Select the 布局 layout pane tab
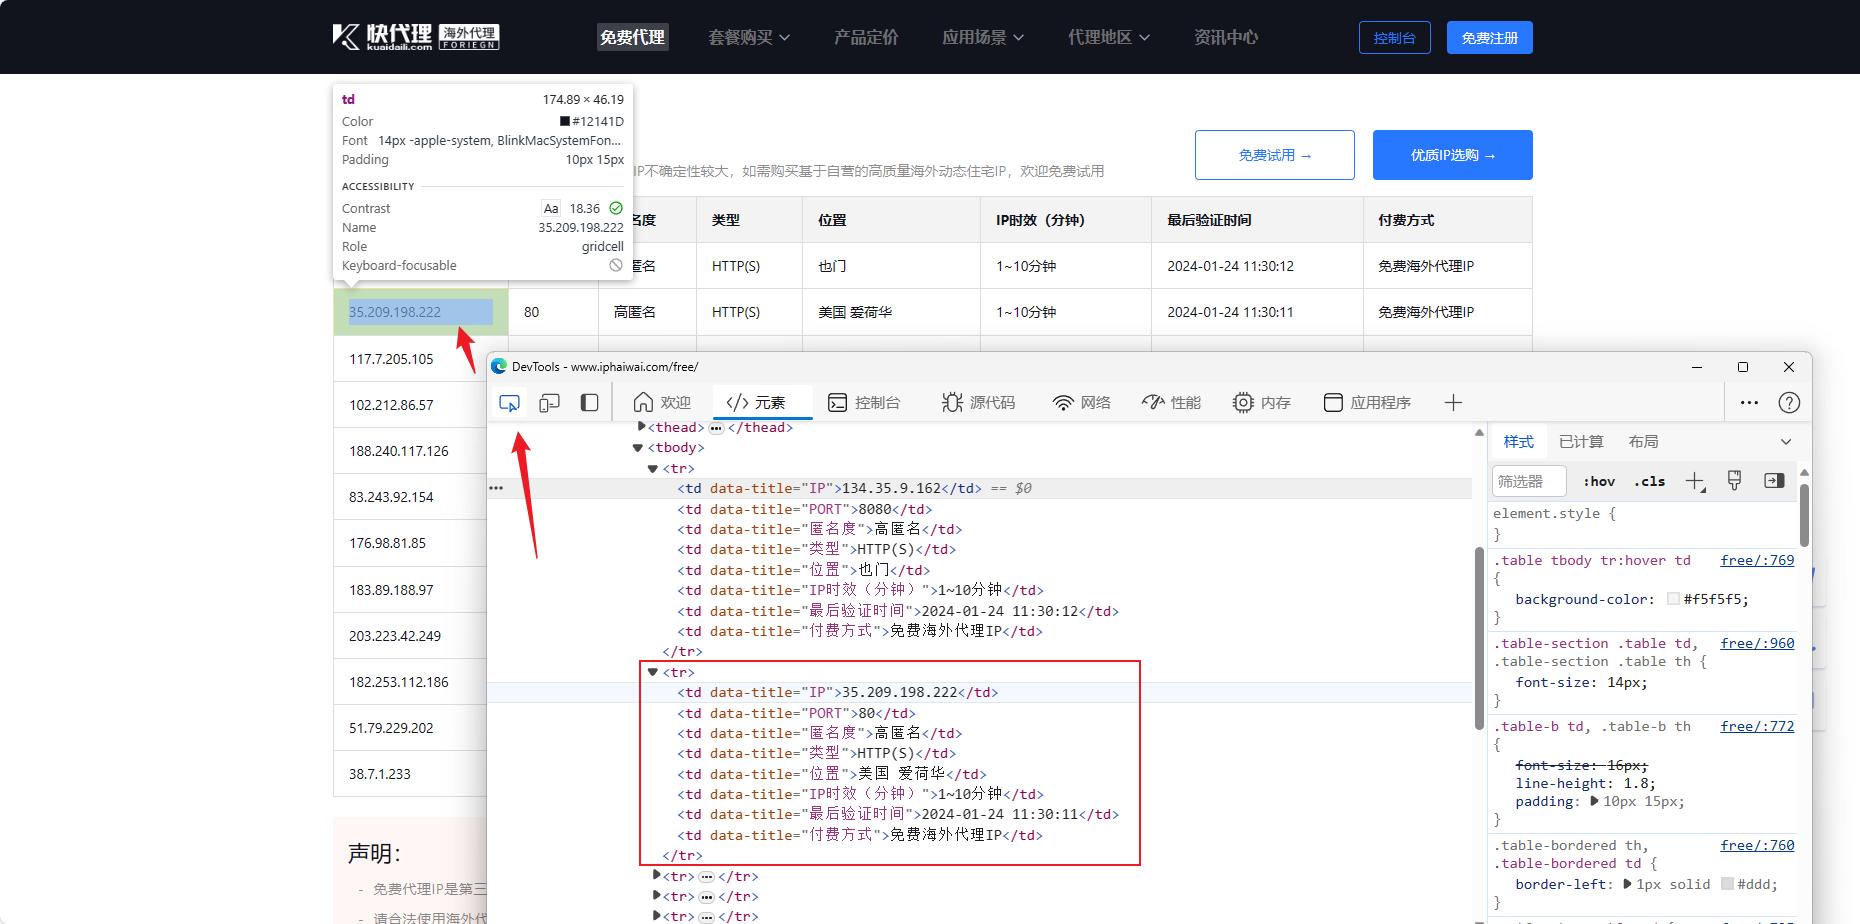1860x924 pixels. 1643,441
